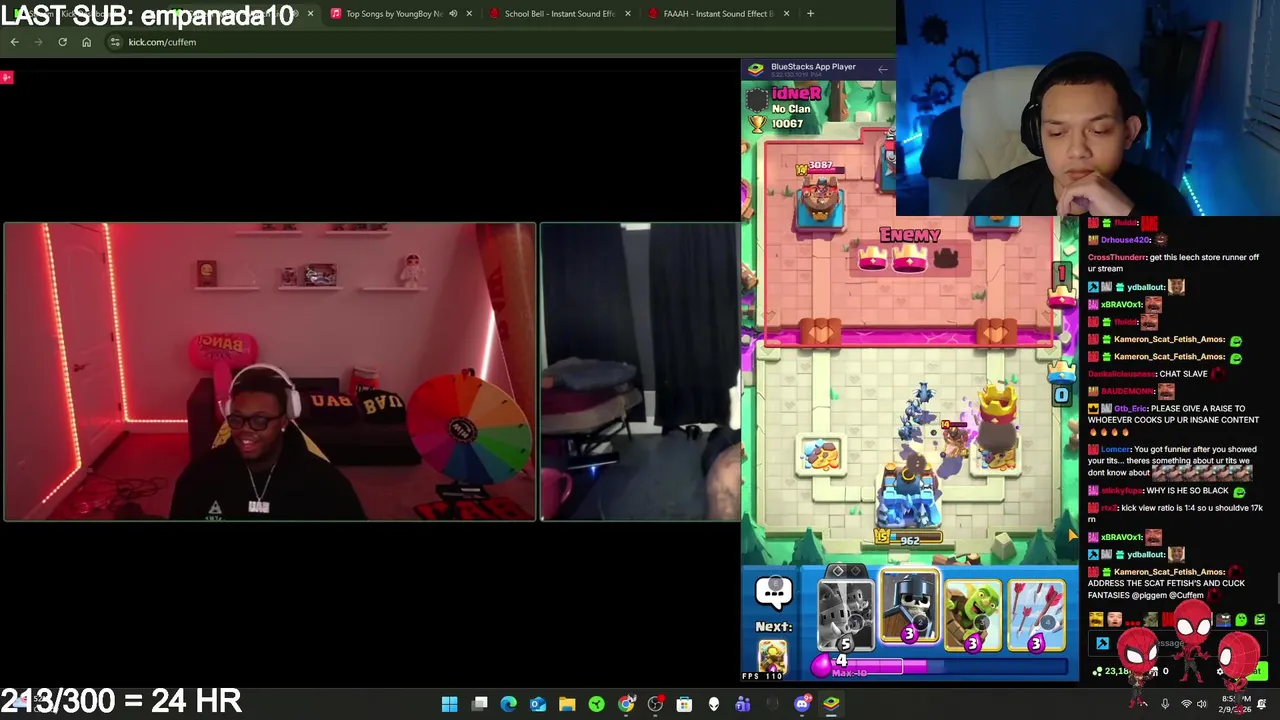Click the microphone icon in system tray
Image resolution: width=1280 pixels, height=720 pixels.
[1165, 704]
